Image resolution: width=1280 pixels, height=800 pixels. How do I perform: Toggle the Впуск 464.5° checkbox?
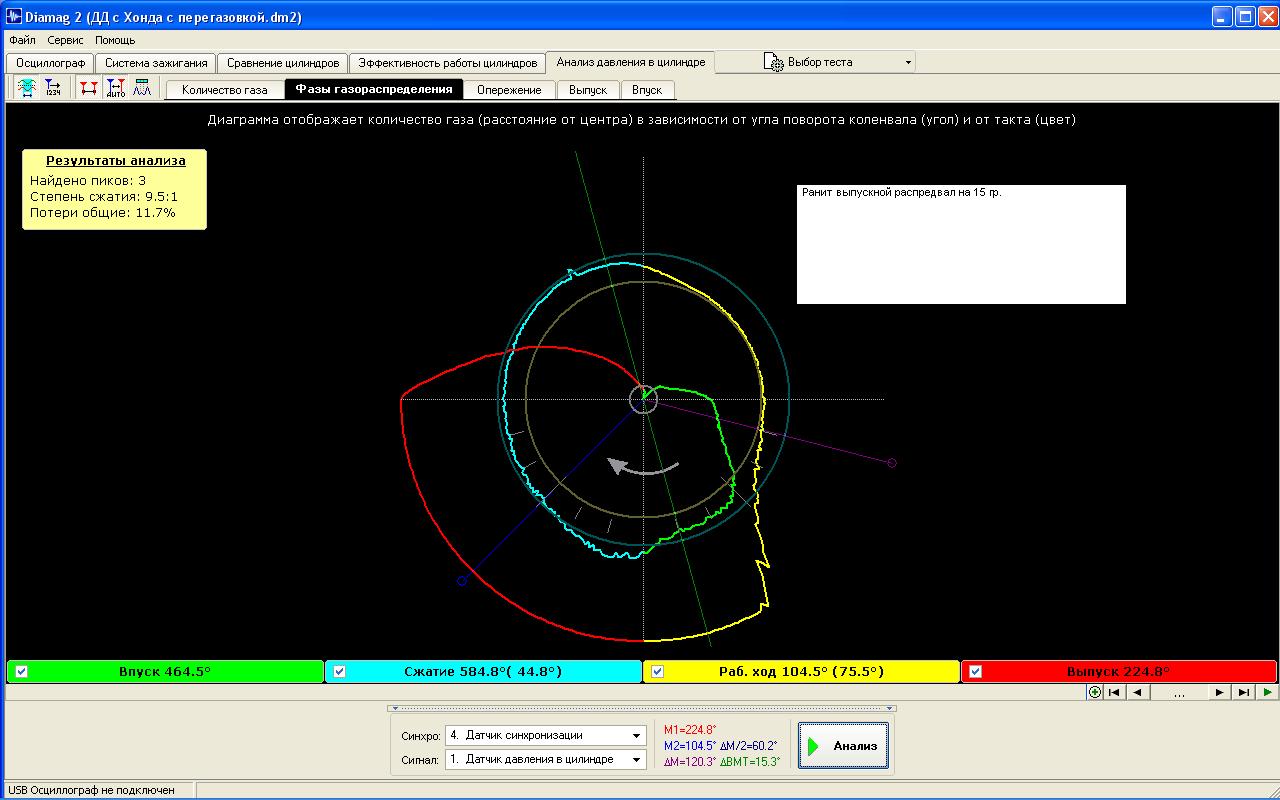[x=22, y=672]
